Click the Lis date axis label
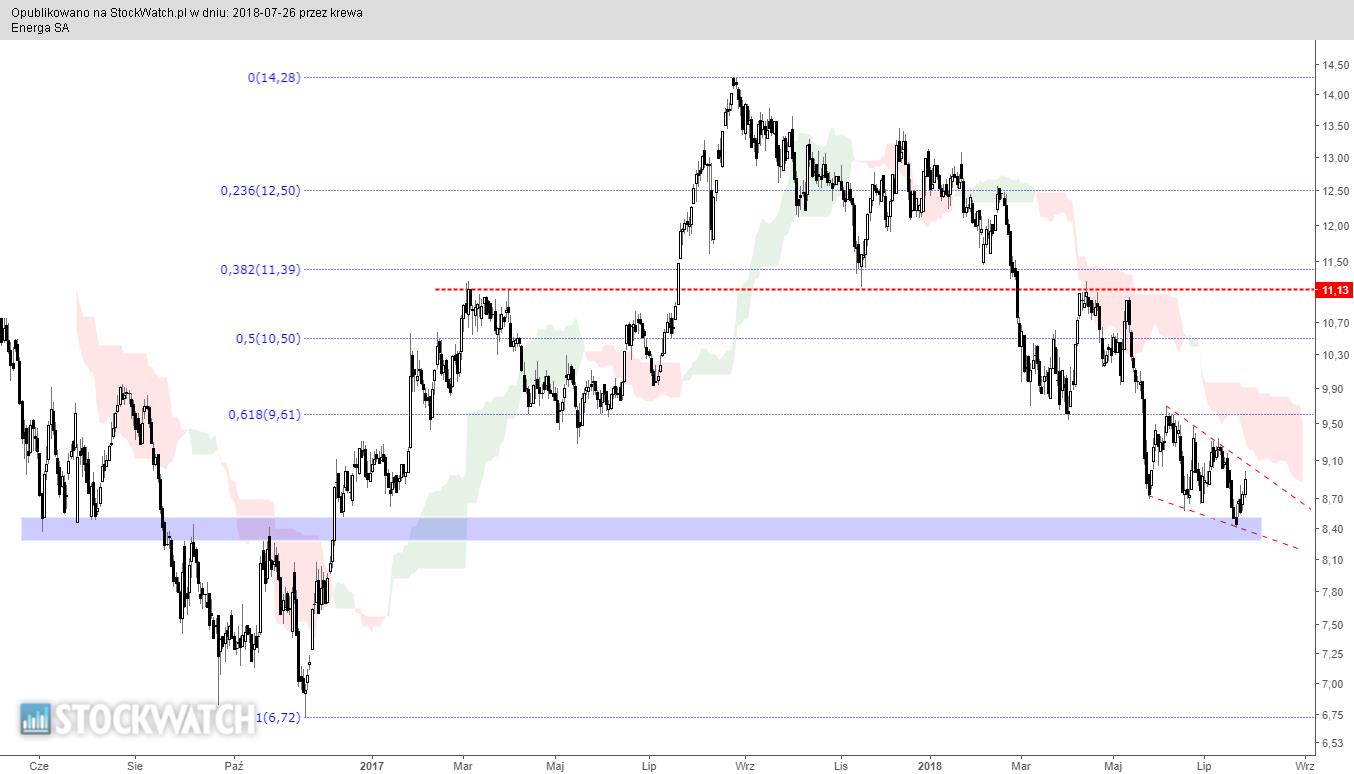This screenshot has width=1354, height=774. pos(841,766)
